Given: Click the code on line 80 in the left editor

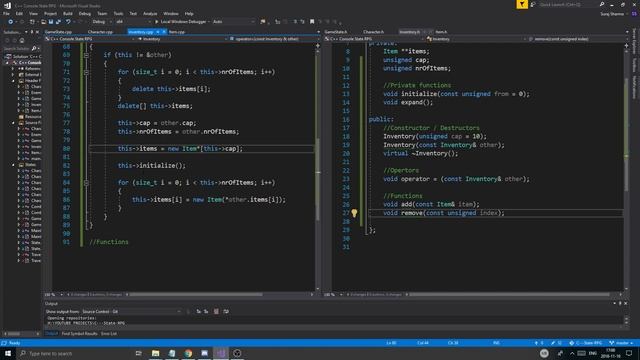Looking at the screenshot, I should click(180, 149).
